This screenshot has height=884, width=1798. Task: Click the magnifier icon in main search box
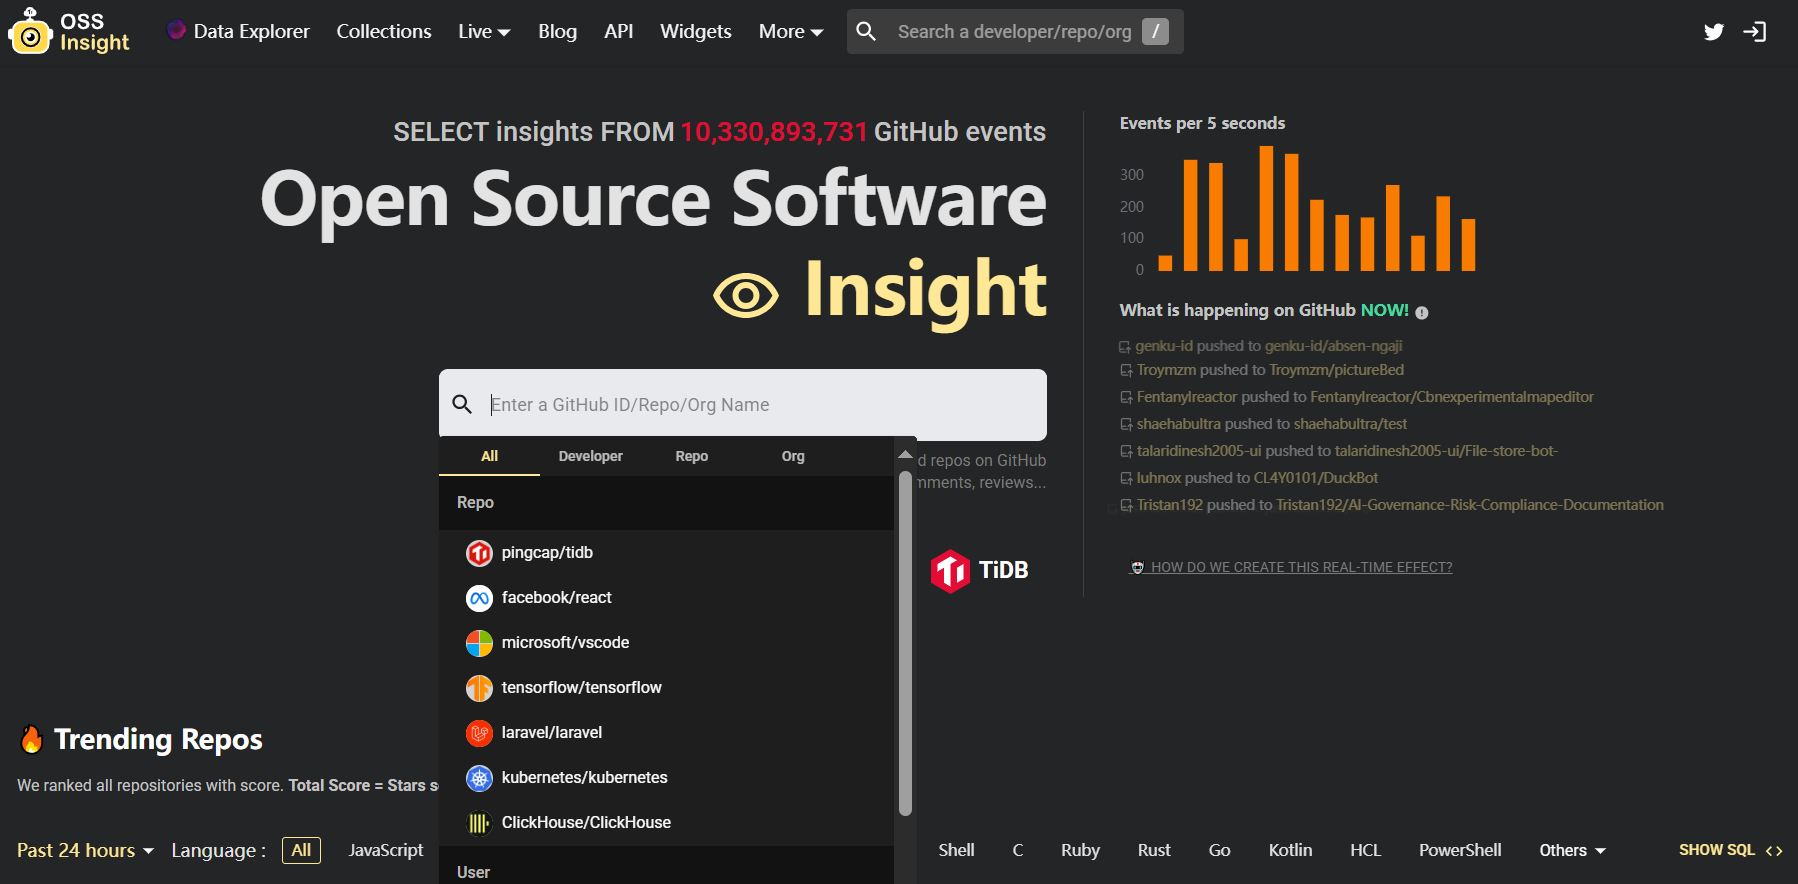[x=462, y=404]
